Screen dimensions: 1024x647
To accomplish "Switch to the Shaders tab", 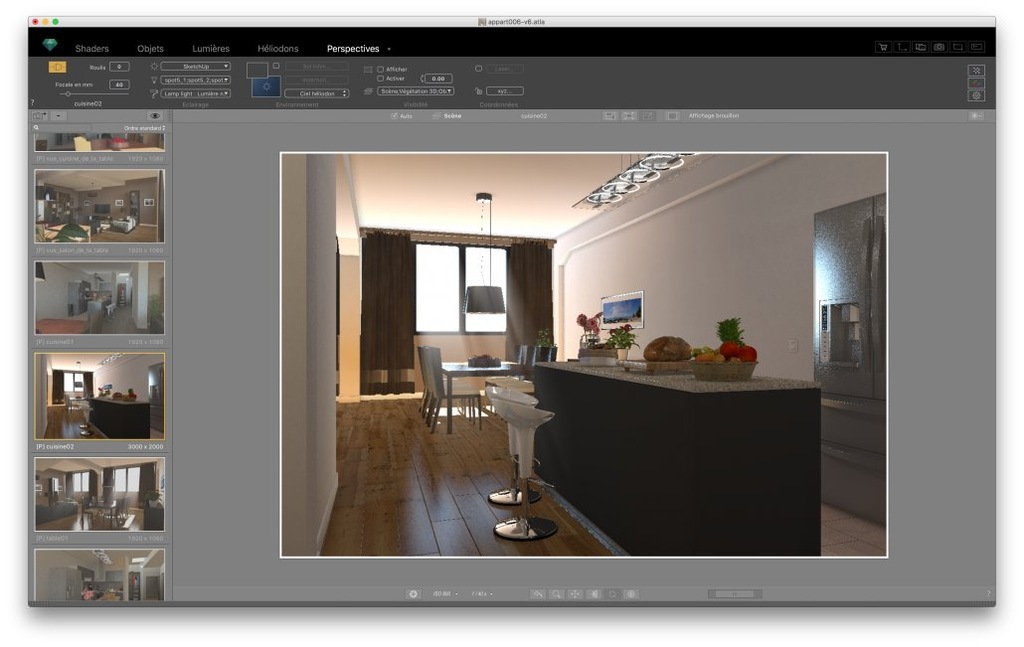I will [92, 49].
